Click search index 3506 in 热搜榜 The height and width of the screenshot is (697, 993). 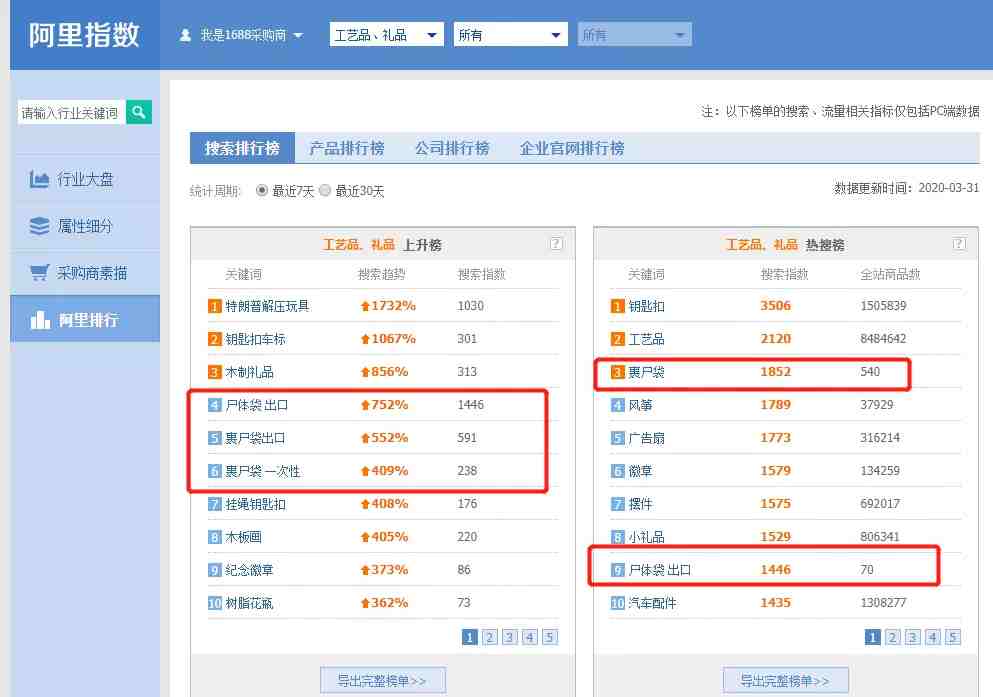click(776, 306)
